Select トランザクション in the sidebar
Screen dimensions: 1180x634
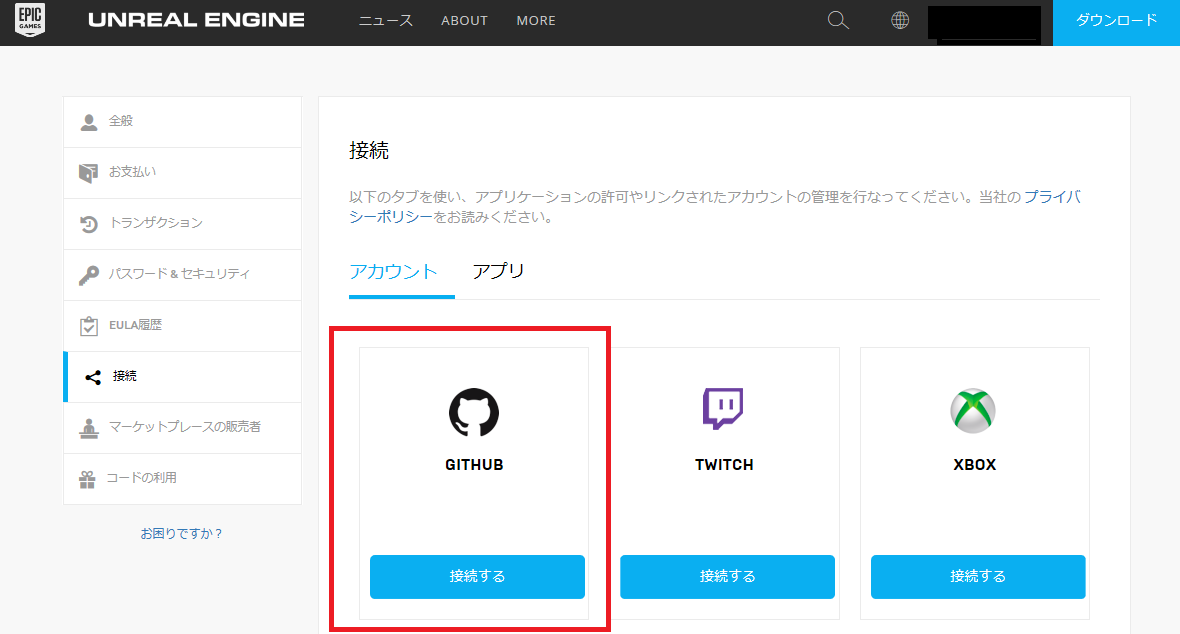coord(183,224)
